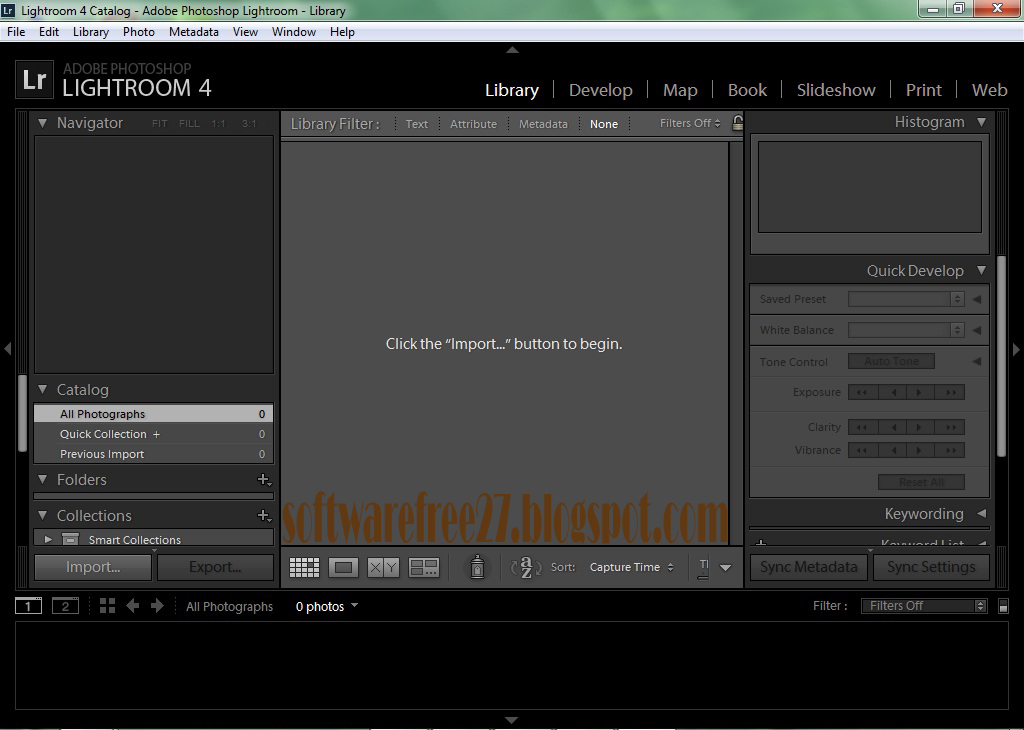The height and width of the screenshot is (730, 1024).
Task: Collapse the Collections panel
Action: click(42, 515)
